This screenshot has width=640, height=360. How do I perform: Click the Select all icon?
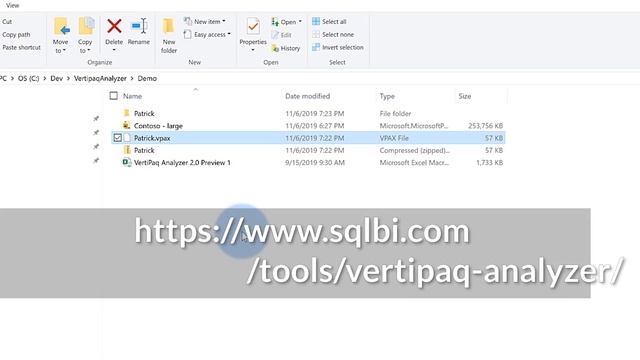coord(316,21)
